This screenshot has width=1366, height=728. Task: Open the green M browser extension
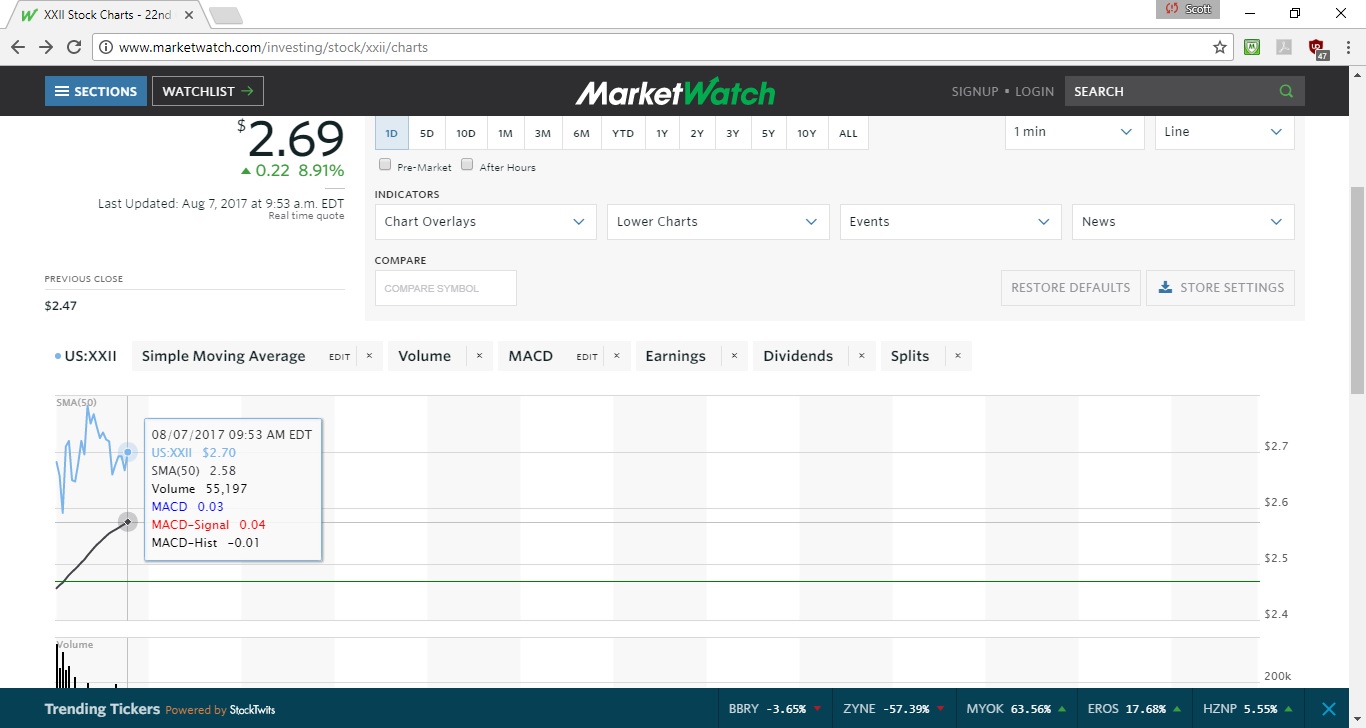pyautogui.click(x=1252, y=47)
